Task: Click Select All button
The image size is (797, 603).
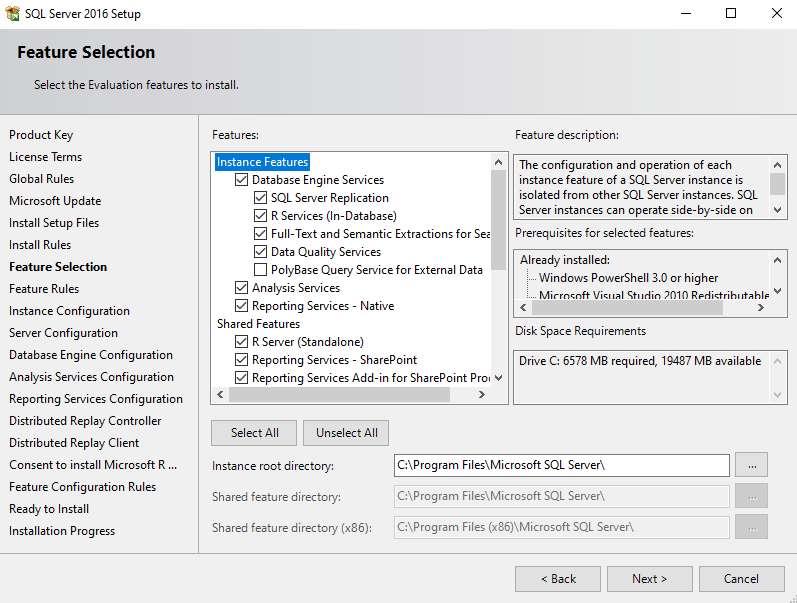Action: (254, 433)
